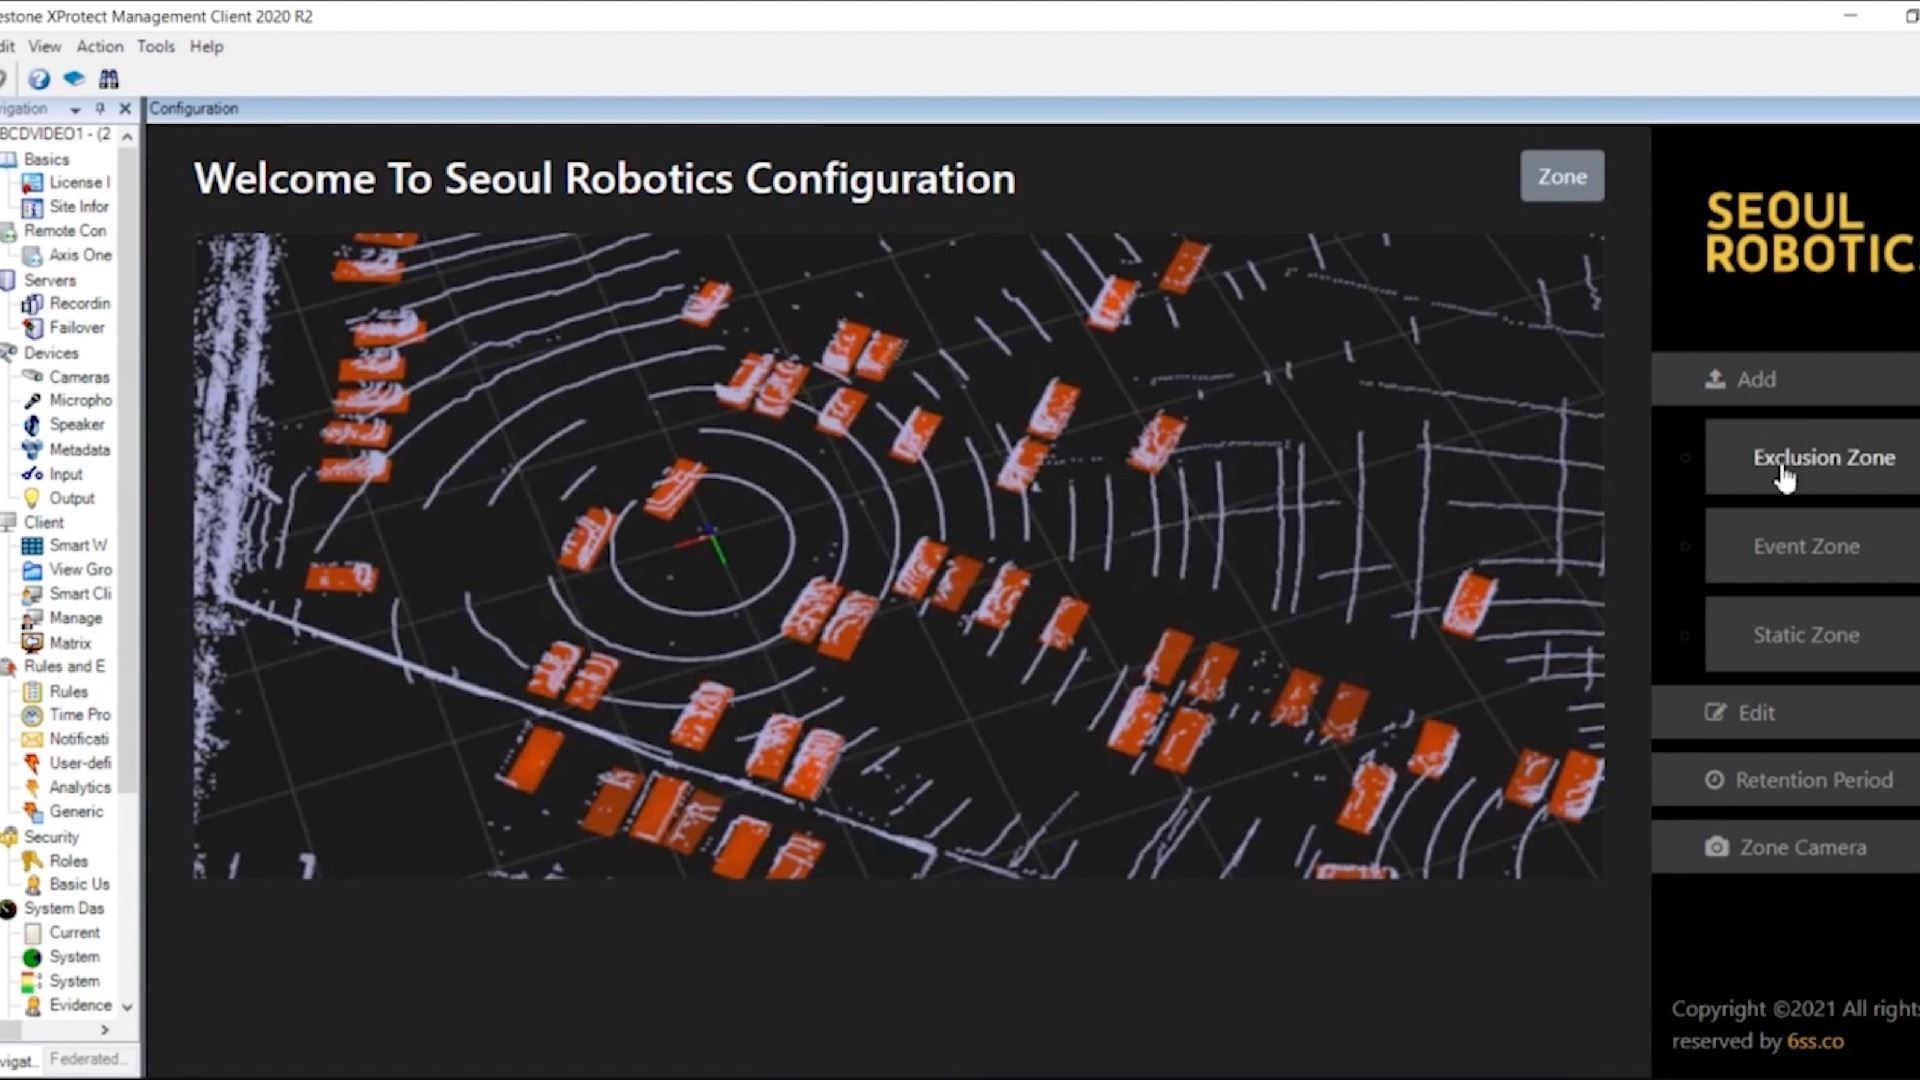Screen dimensions: 1920x1080
Task: Open the navigation pane dropdown arrow
Action: coord(75,109)
